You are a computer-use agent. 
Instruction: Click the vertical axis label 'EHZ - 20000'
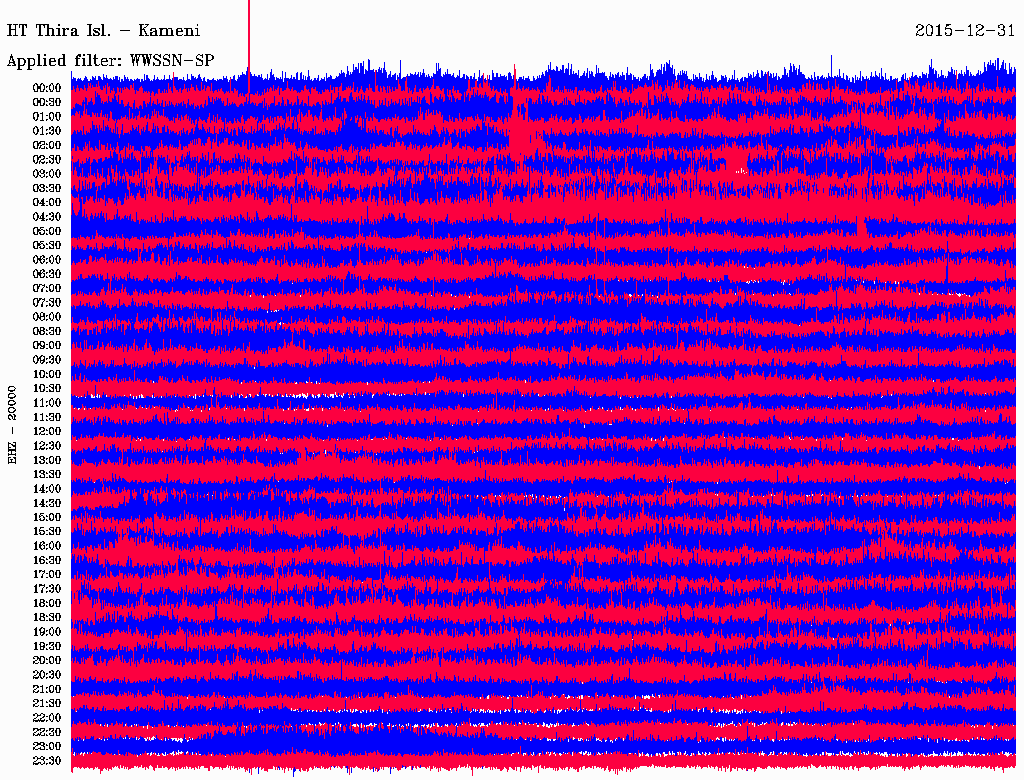pyautogui.click(x=12, y=425)
